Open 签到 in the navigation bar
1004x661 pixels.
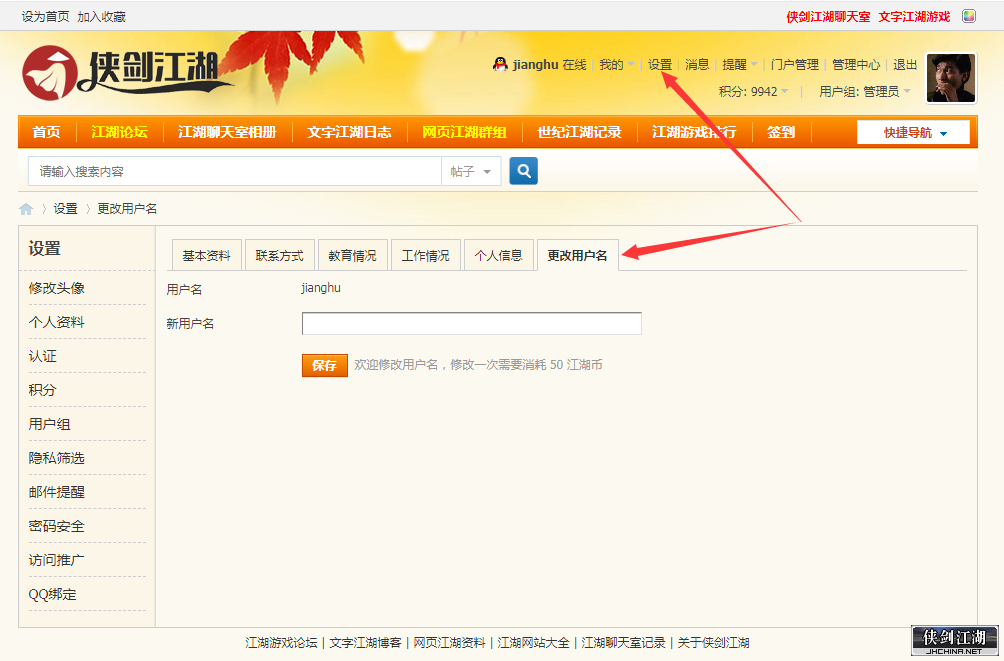(781, 132)
